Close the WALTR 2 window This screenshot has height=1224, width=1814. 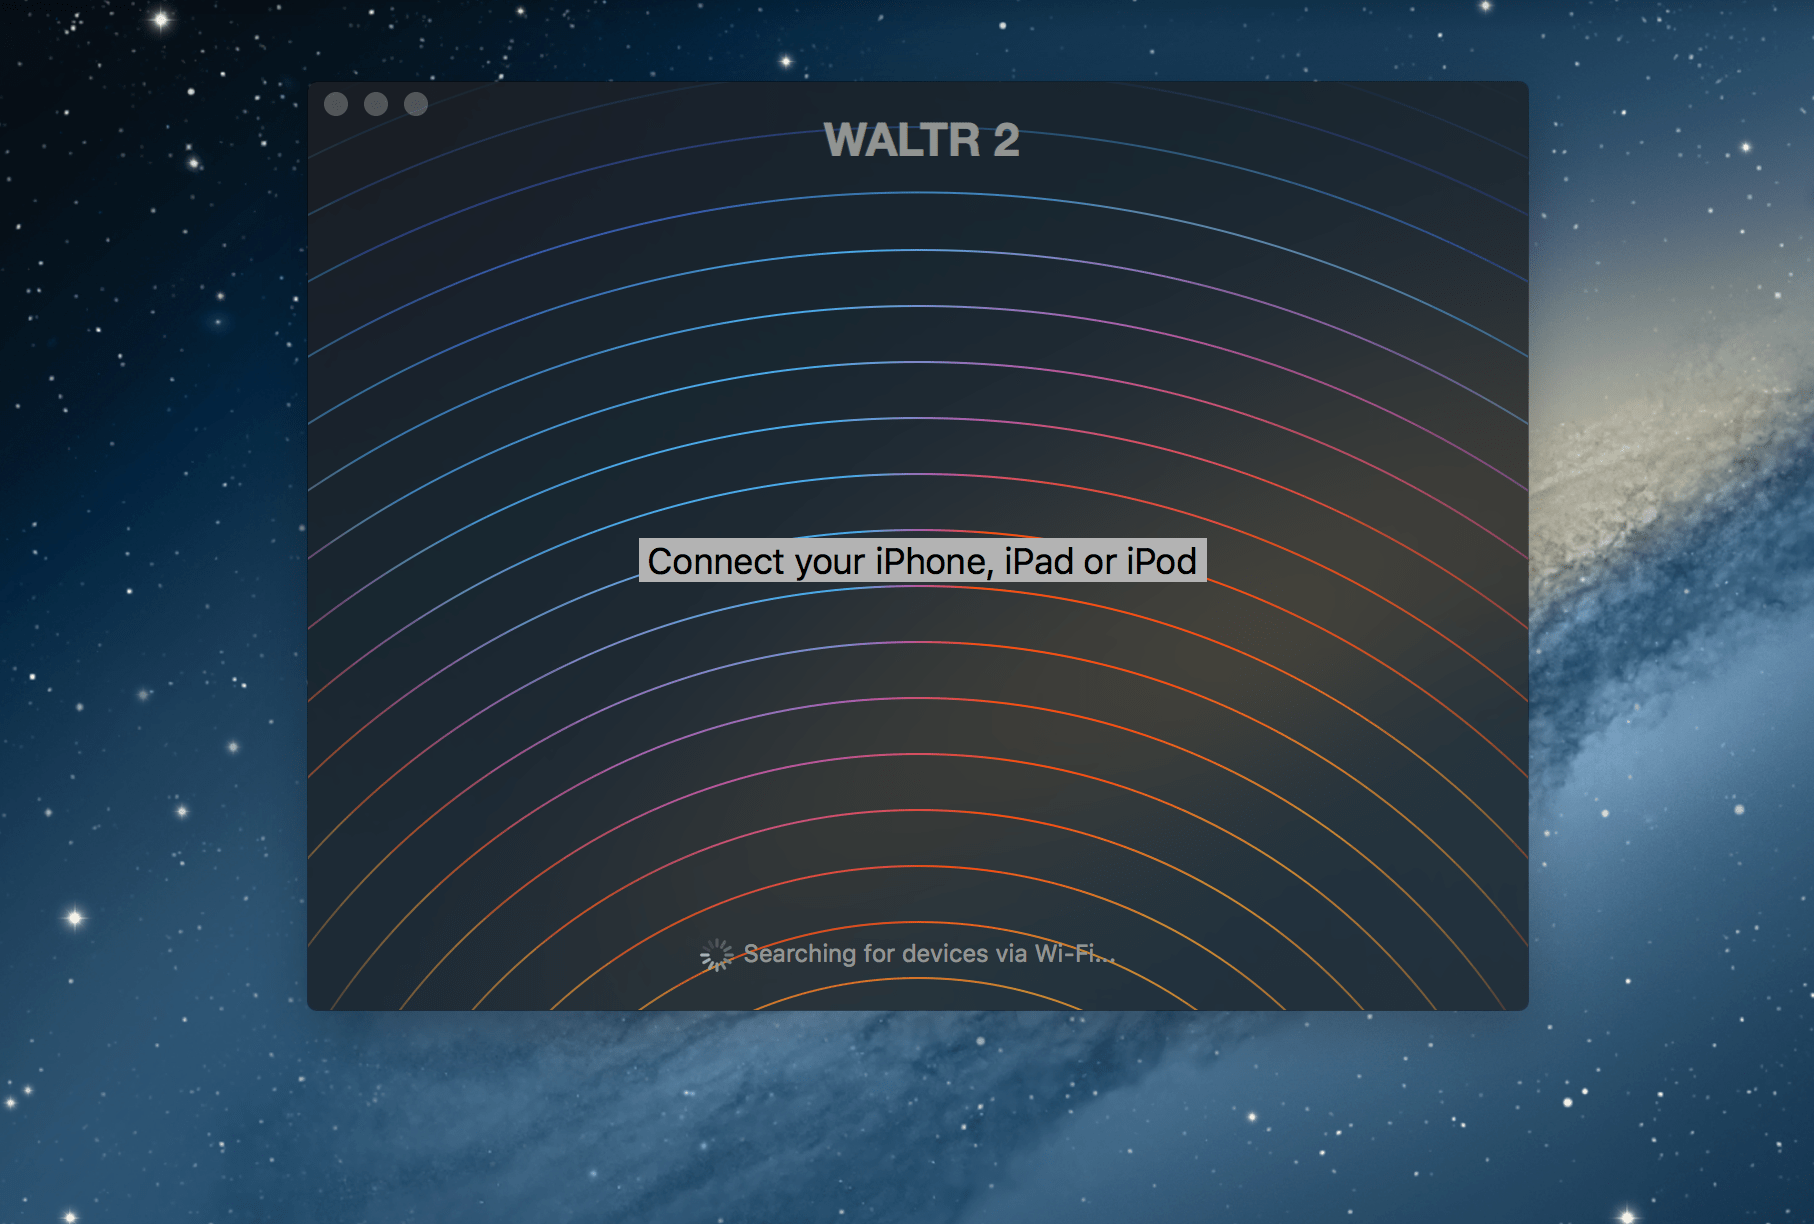click(x=336, y=104)
